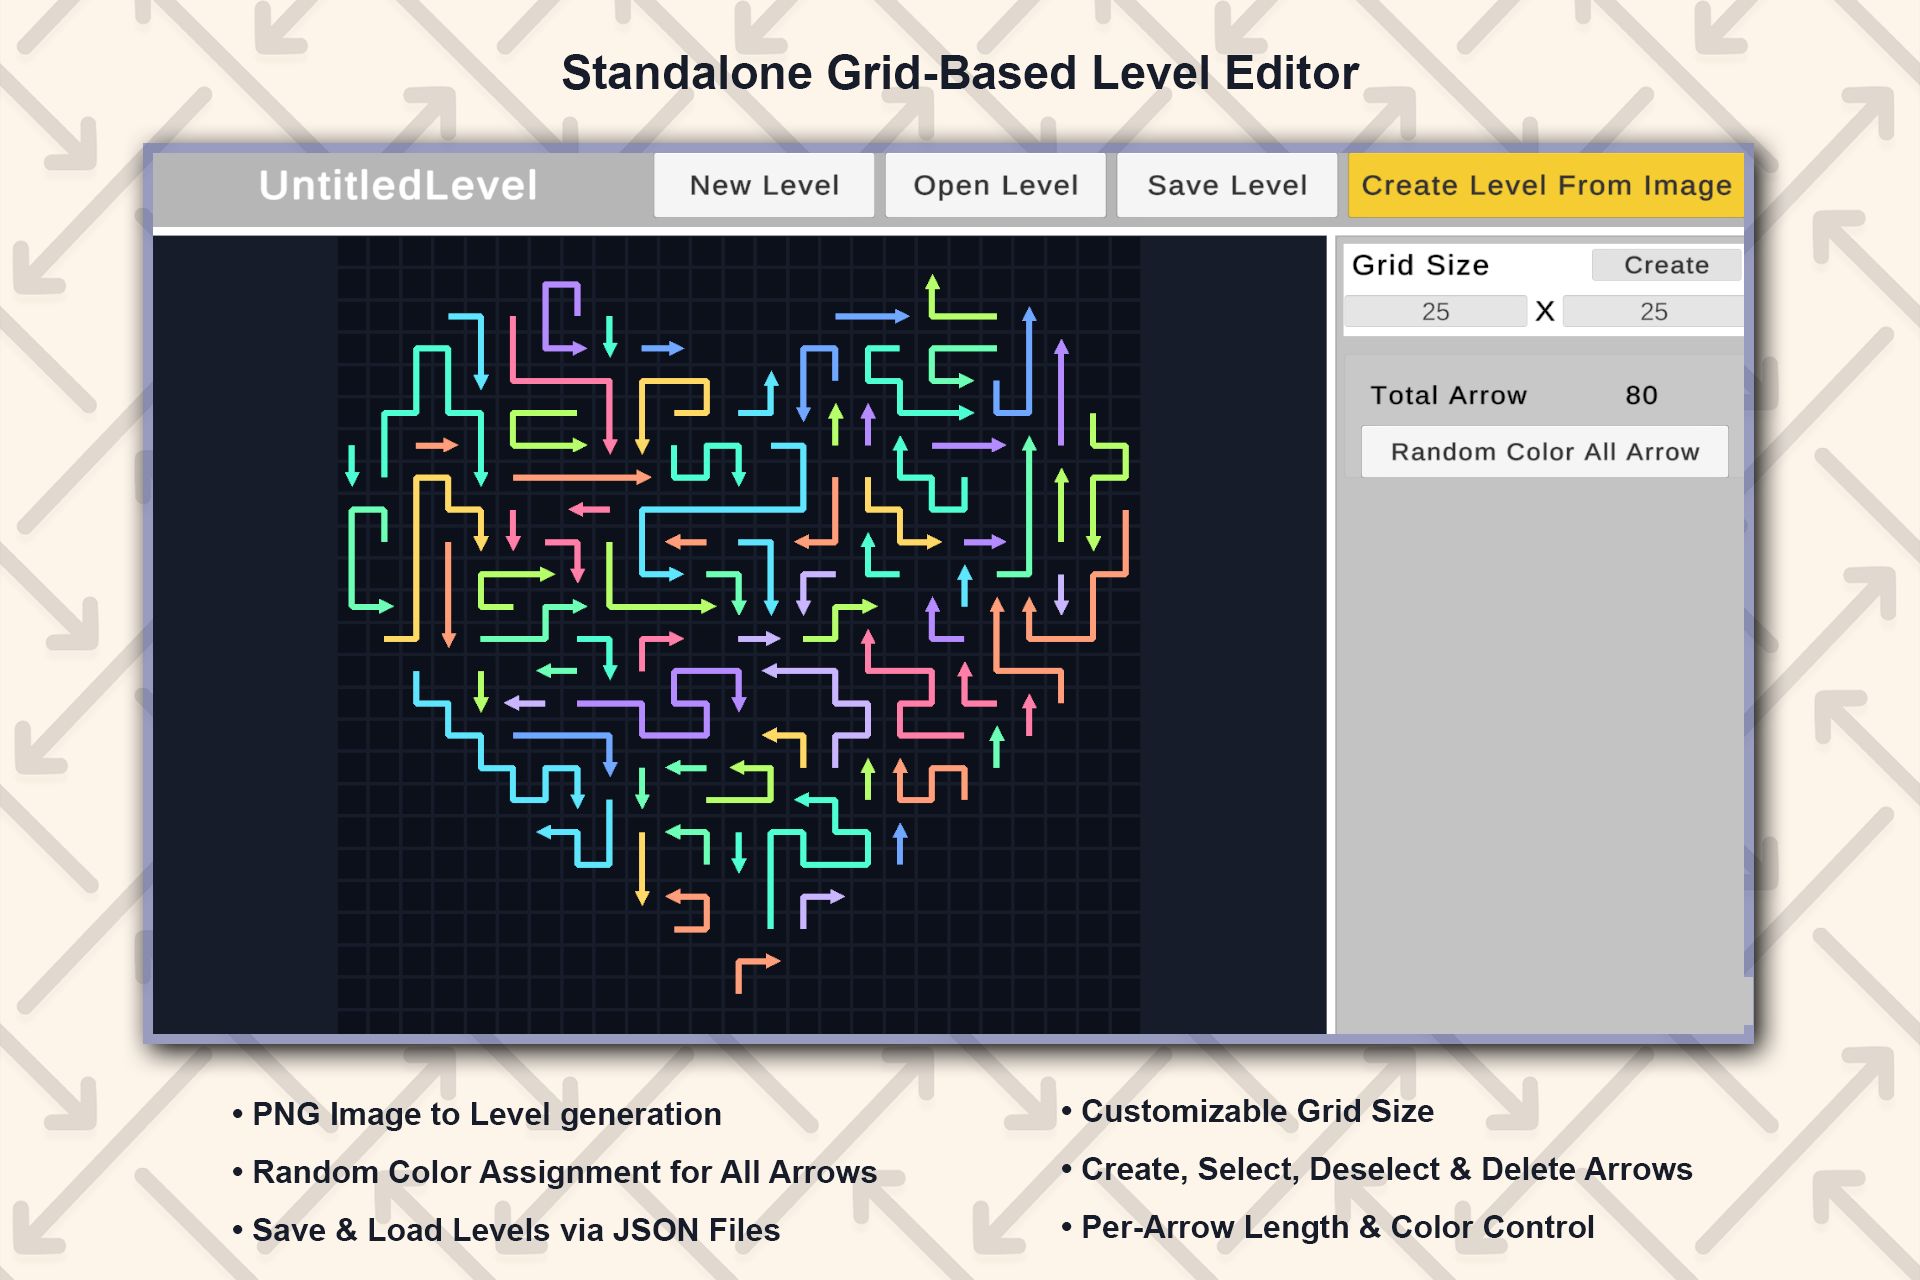Focus the first Grid Size field, left of X
The height and width of the screenshot is (1280, 1920).
pos(1435,312)
